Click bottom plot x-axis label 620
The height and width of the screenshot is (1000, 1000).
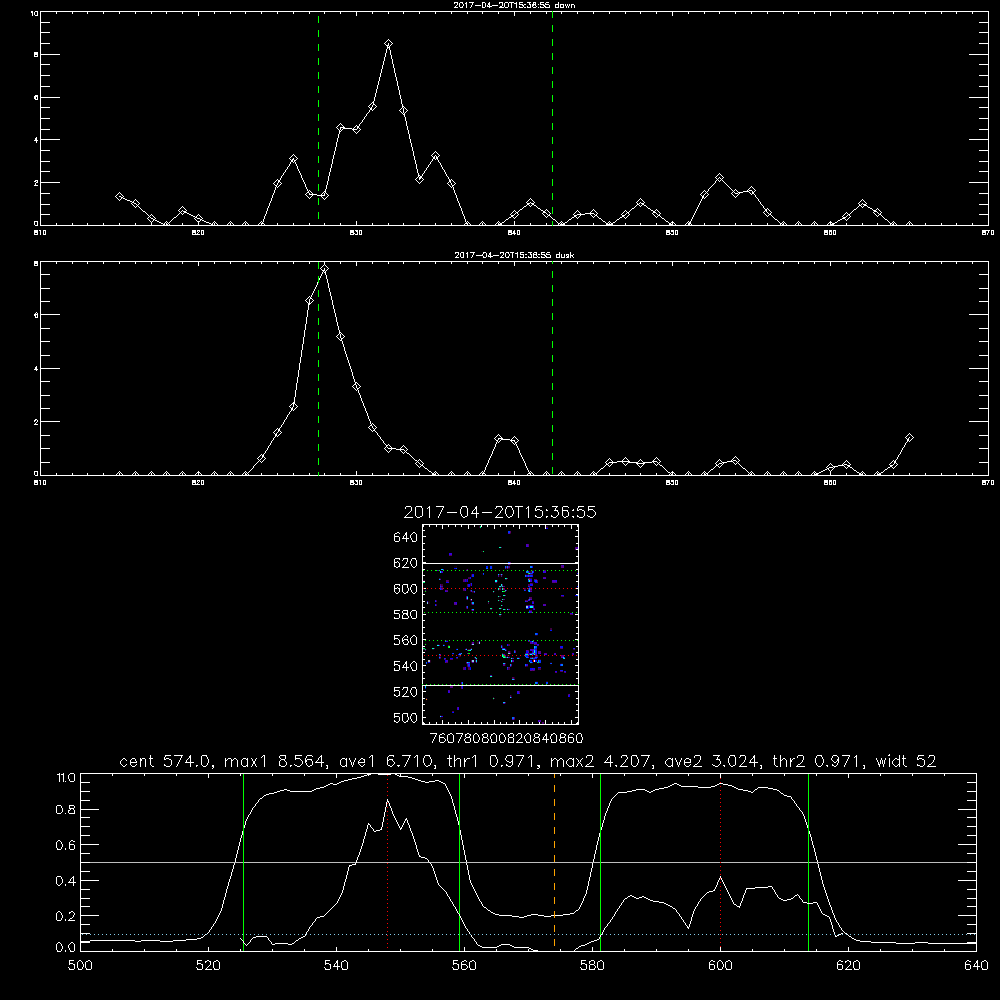(848, 966)
